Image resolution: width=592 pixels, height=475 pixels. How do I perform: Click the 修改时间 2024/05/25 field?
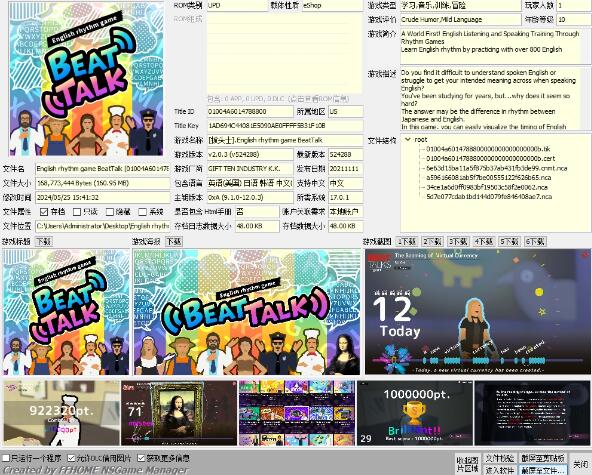pos(102,197)
